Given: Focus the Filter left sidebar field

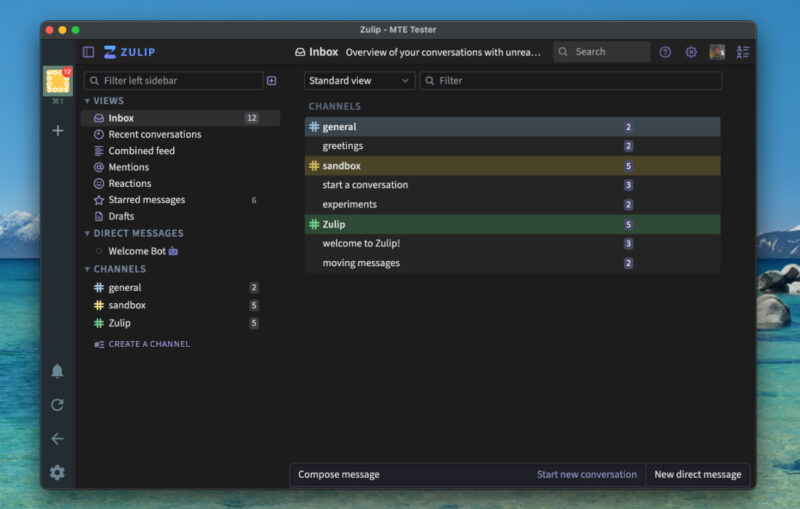Looking at the screenshot, I should (173, 81).
